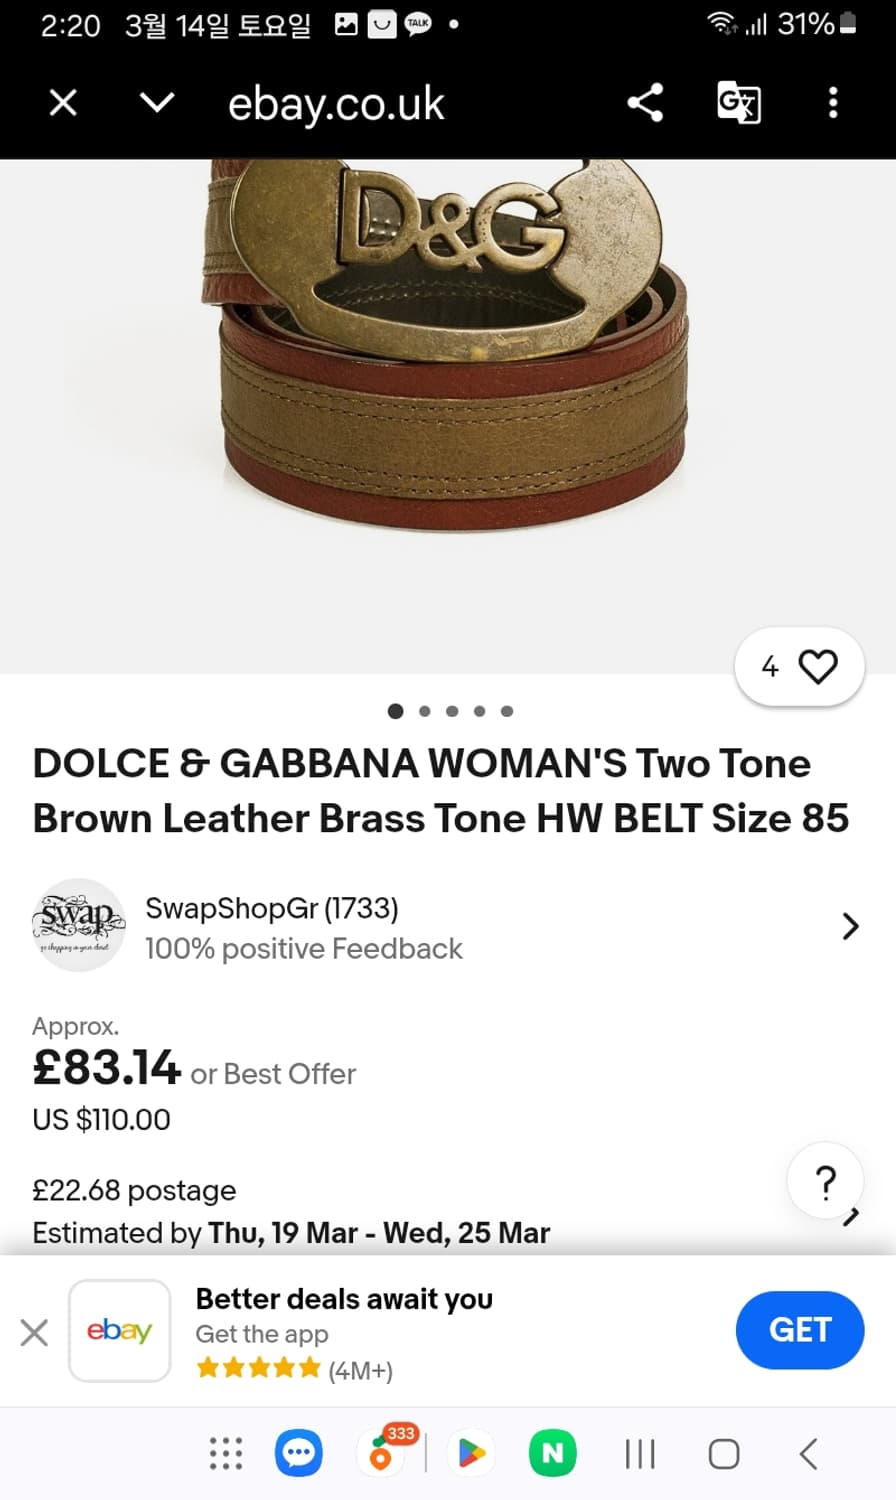The image size is (896, 1500).
Task: Jump to the last image carousel dot
Action: click(x=507, y=711)
